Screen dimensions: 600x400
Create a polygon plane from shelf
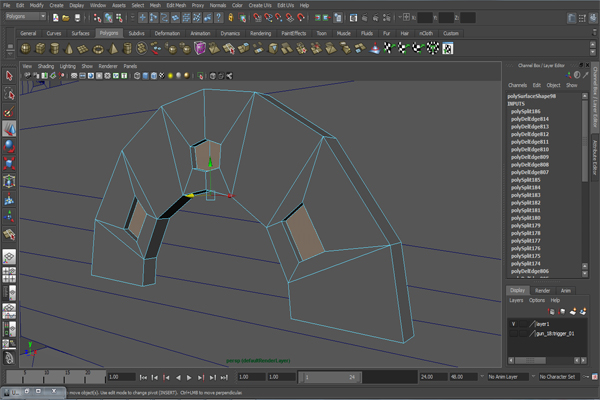(83, 49)
